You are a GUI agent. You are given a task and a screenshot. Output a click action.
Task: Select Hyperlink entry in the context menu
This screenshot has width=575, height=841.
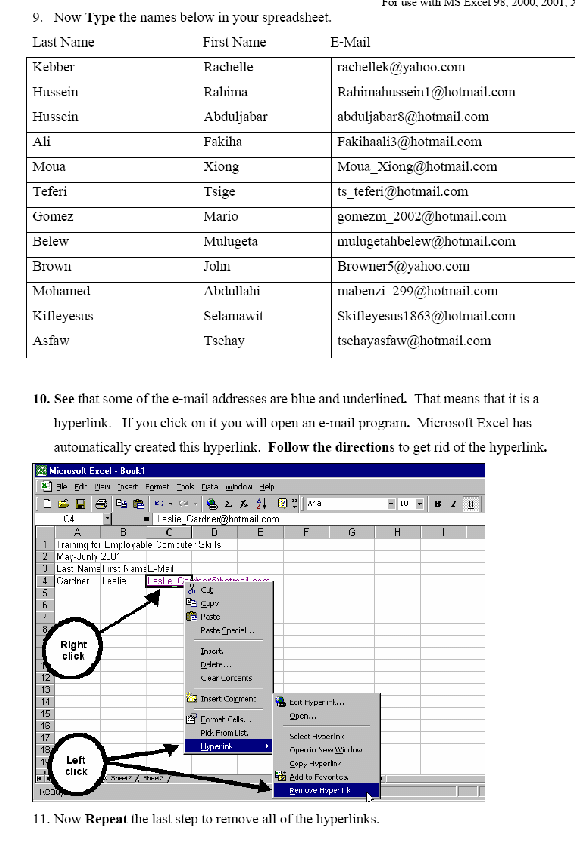(228, 747)
